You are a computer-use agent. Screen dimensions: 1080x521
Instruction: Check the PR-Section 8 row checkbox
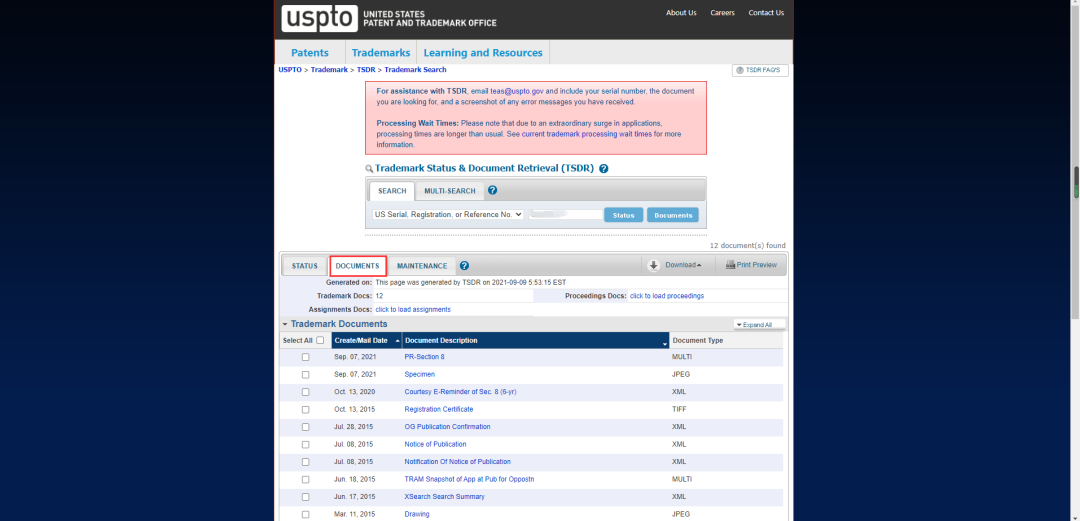click(x=306, y=357)
